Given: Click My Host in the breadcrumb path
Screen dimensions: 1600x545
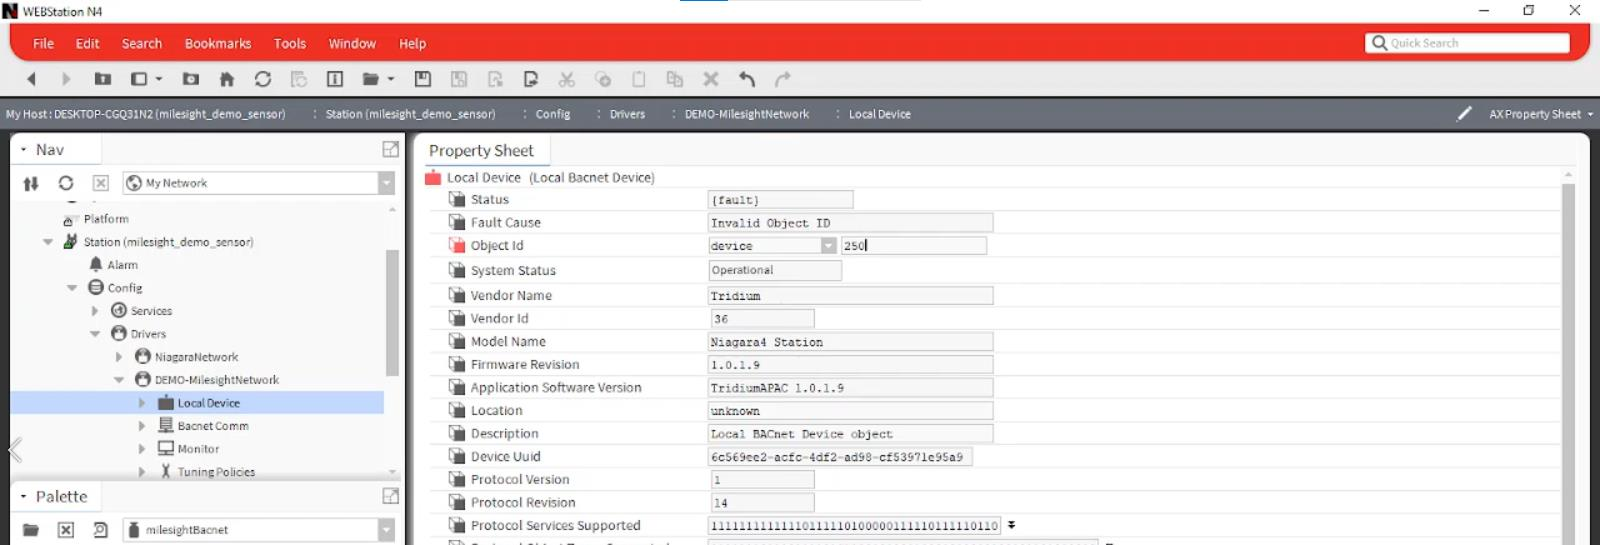Looking at the screenshot, I should point(146,114).
